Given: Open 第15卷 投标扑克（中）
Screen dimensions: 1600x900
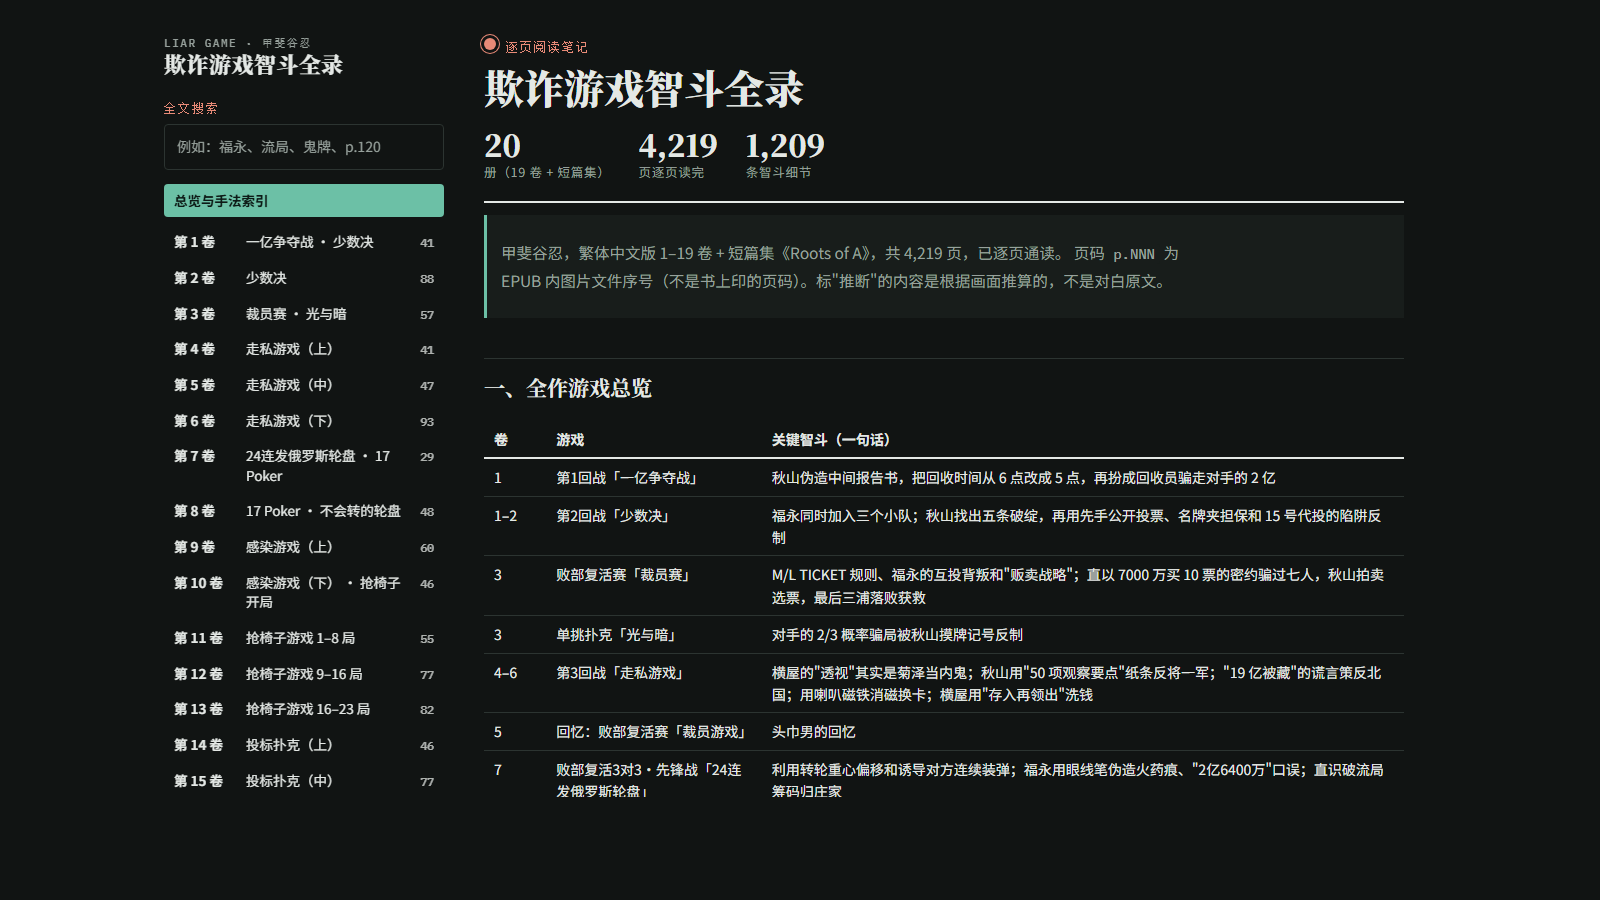Looking at the screenshot, I should [304, 781].
